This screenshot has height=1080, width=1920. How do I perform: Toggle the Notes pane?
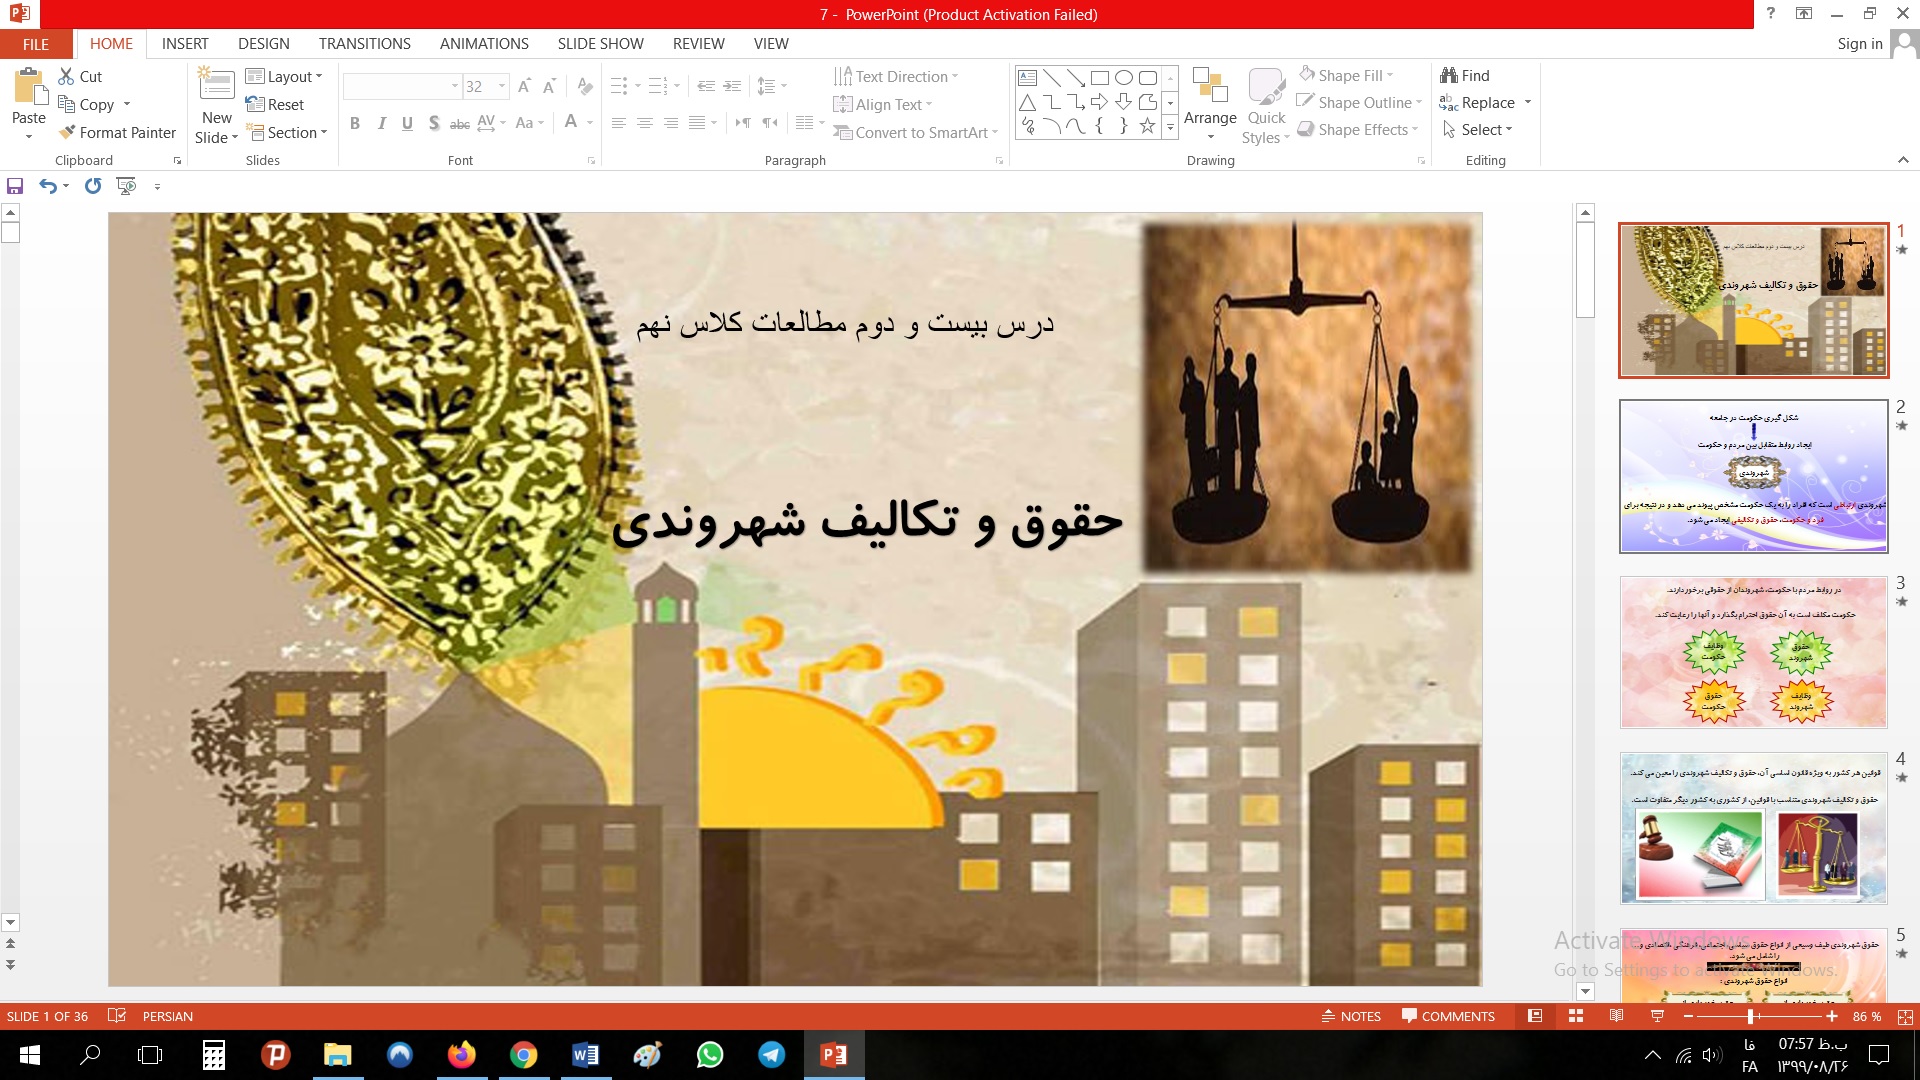[1351, 1016]
